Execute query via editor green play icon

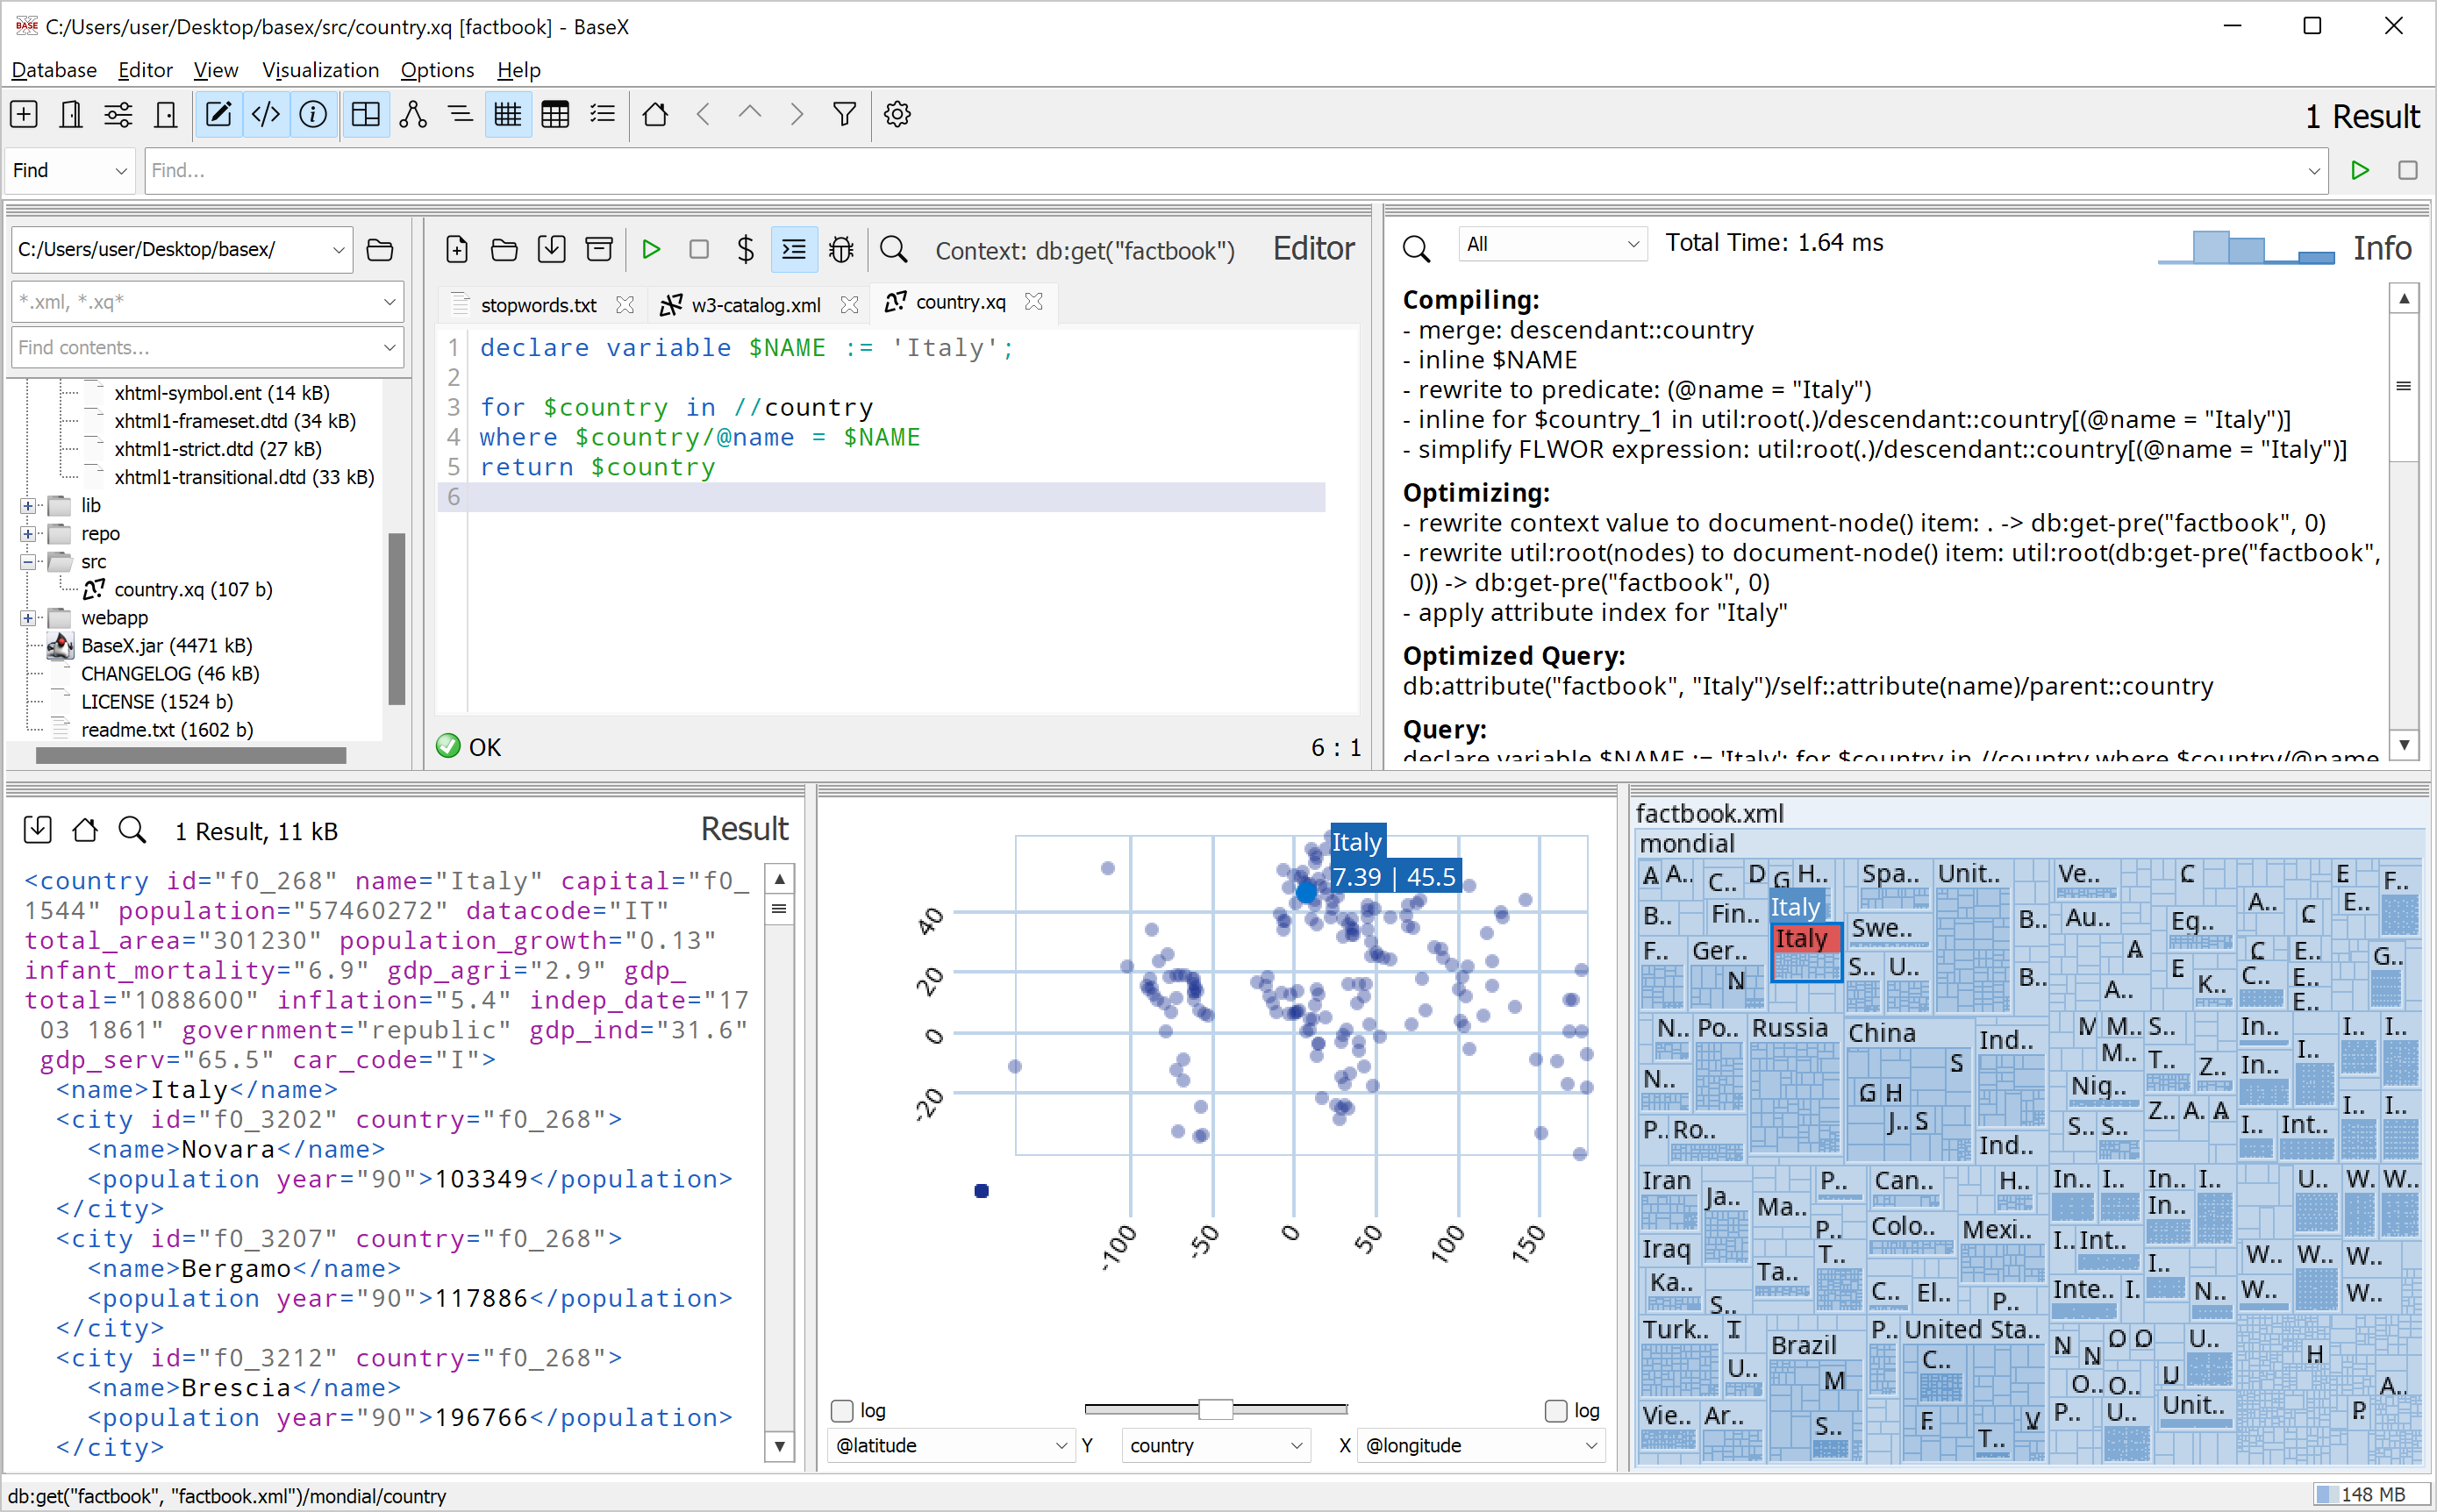[x=651, y=249]
